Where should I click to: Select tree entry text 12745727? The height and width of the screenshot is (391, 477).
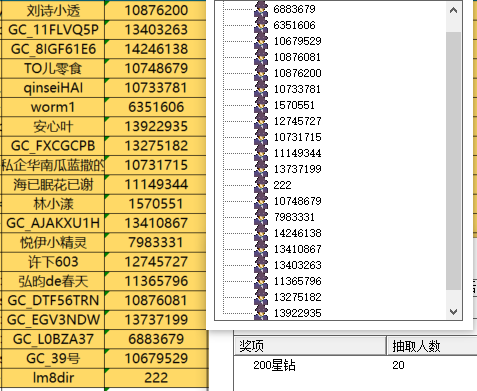tap(298, 121)
